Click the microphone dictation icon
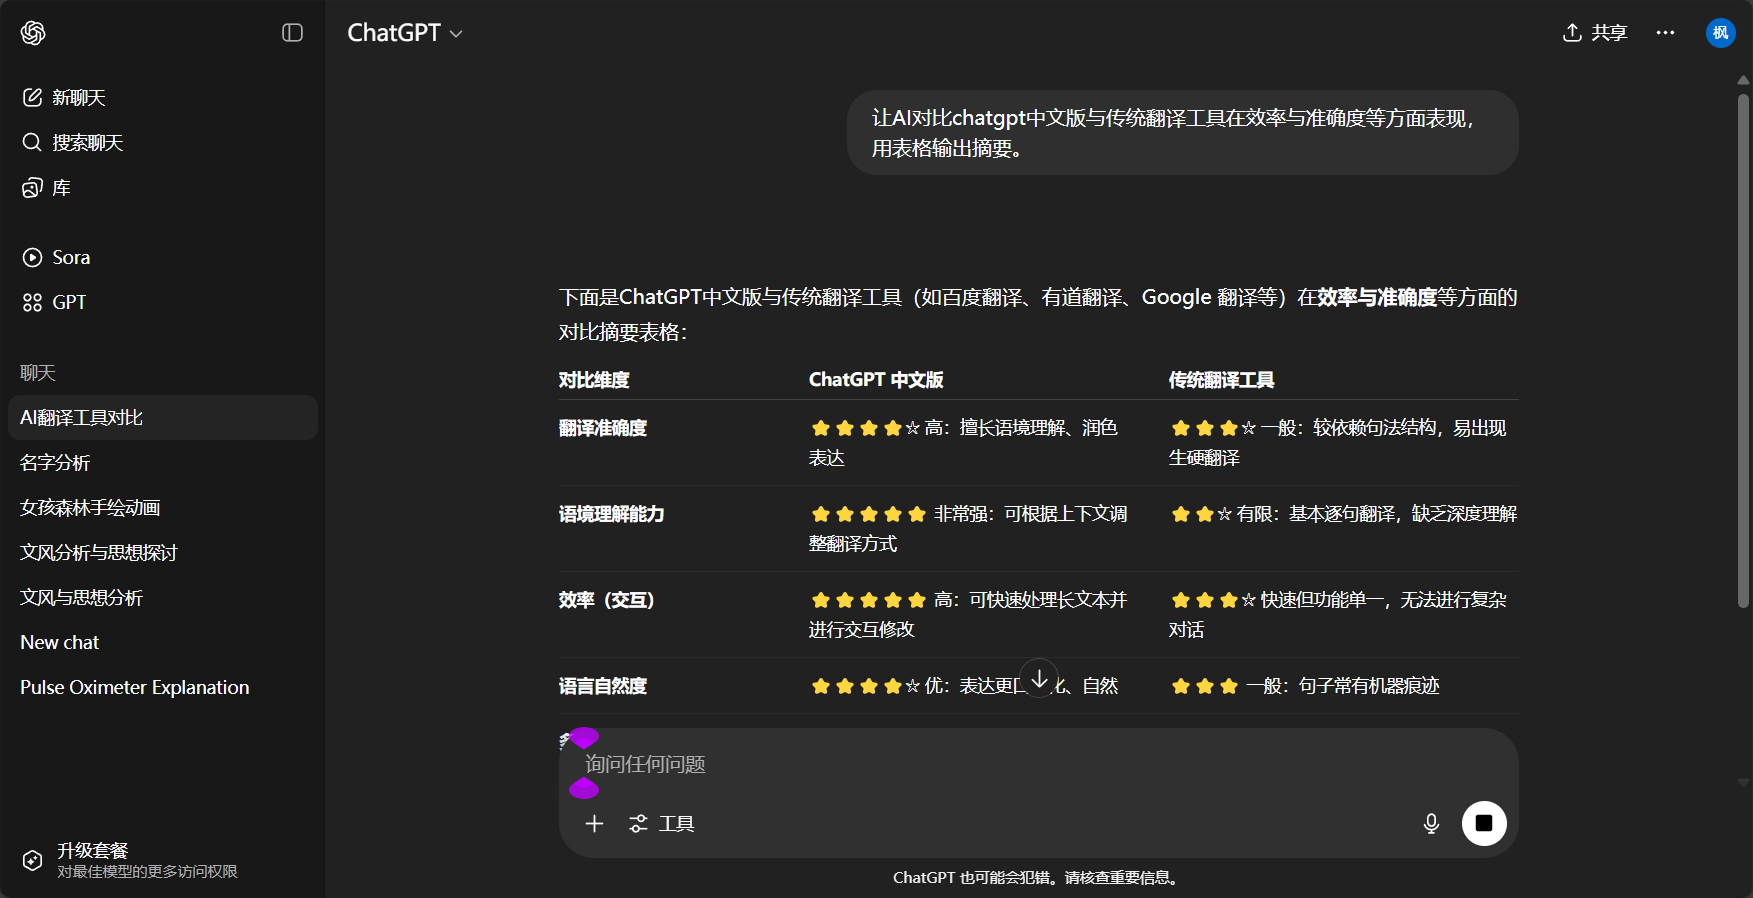This screenshot has height=898, width=1753. pyautogui.click(x=1431, y=823)
